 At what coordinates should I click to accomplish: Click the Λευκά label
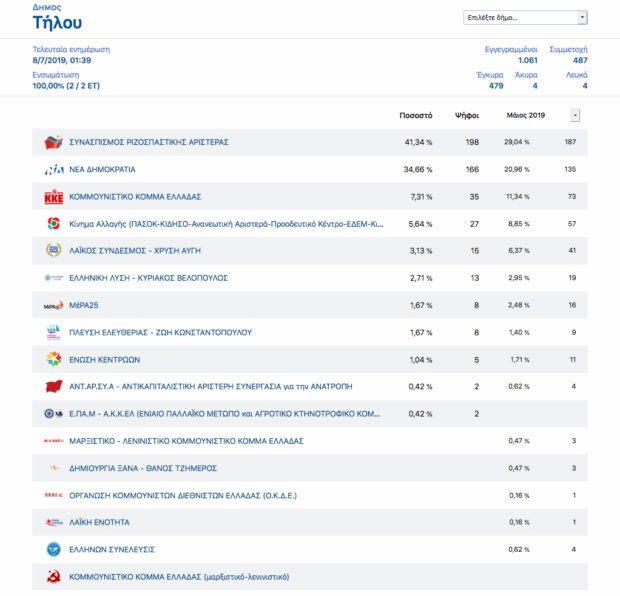coord(577,75)
